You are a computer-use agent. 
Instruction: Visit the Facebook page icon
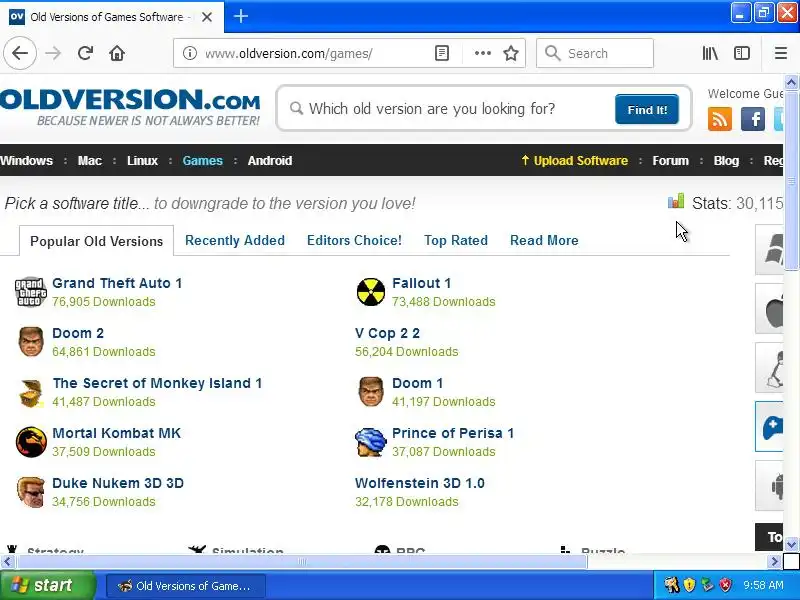tap(753, 119)
